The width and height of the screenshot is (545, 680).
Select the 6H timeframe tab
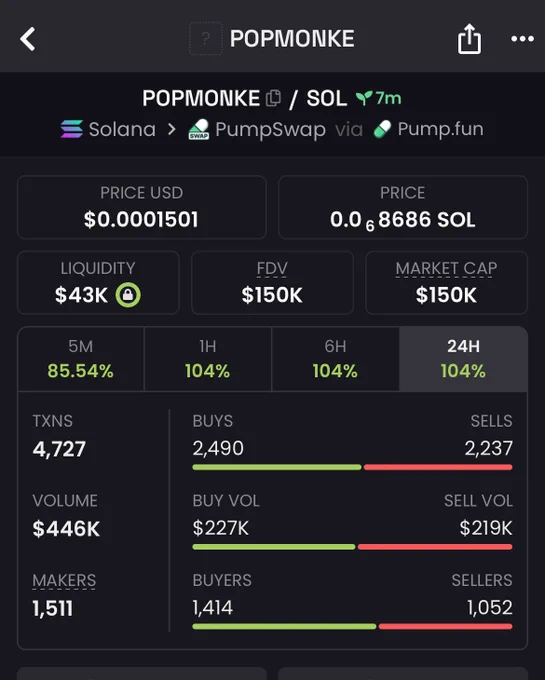click(335, 359)
